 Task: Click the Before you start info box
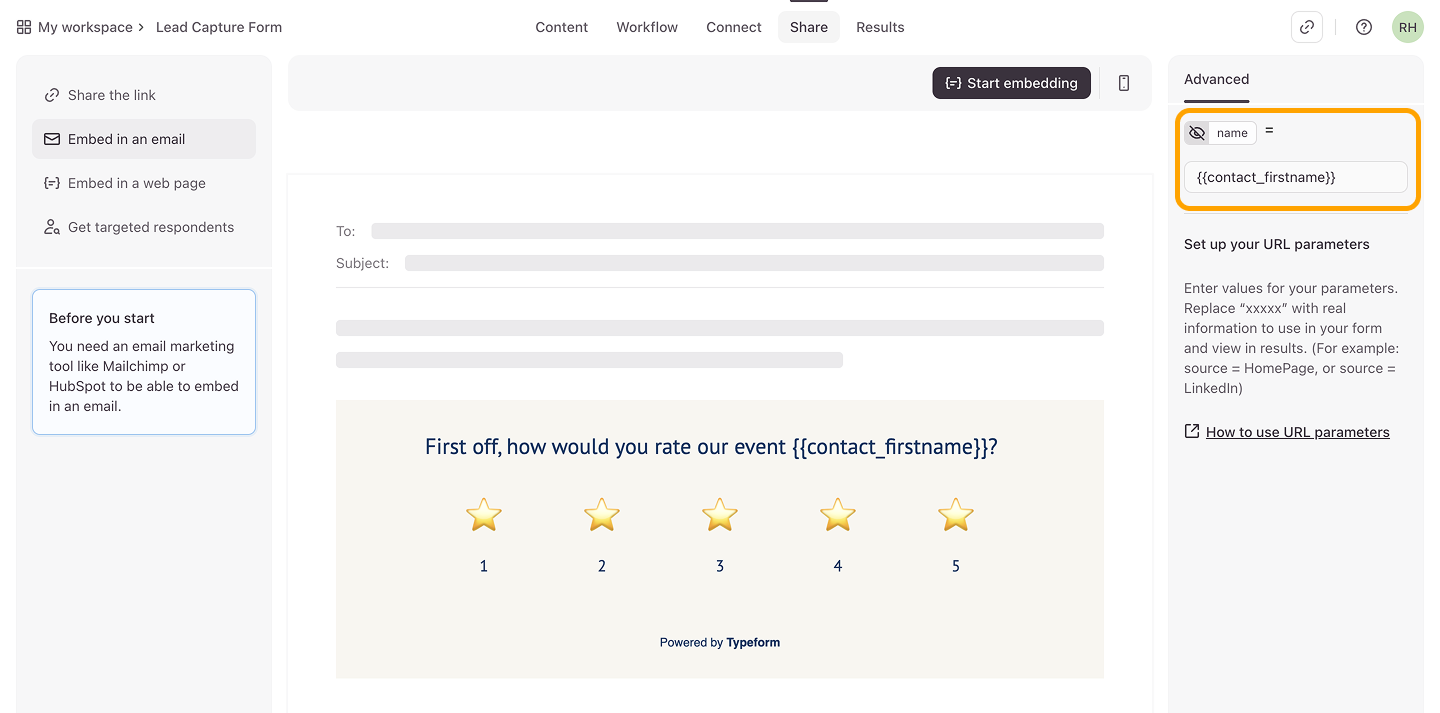(x=144, y=362)
